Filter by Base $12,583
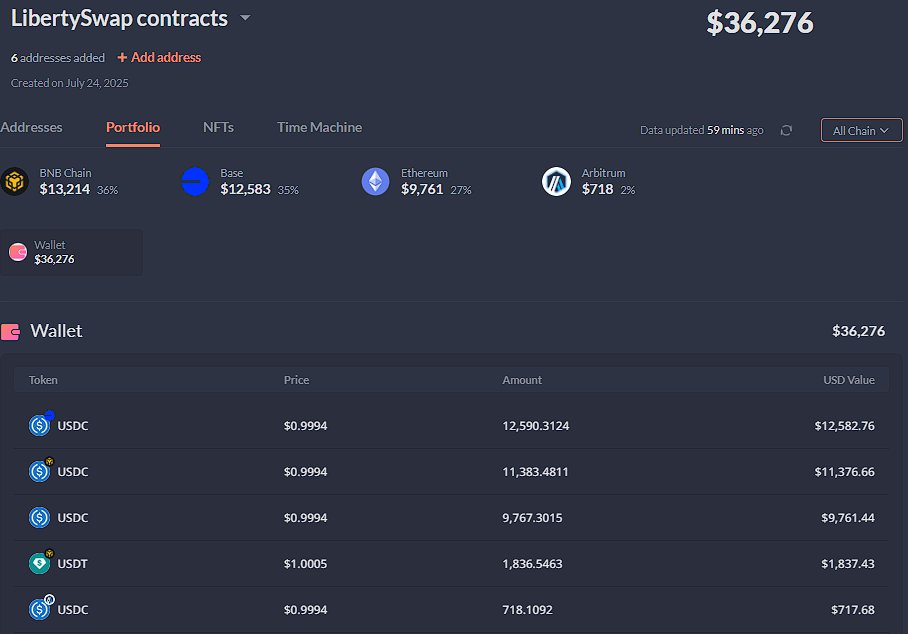Screen dimensions: 908x634 coord(240,182)
